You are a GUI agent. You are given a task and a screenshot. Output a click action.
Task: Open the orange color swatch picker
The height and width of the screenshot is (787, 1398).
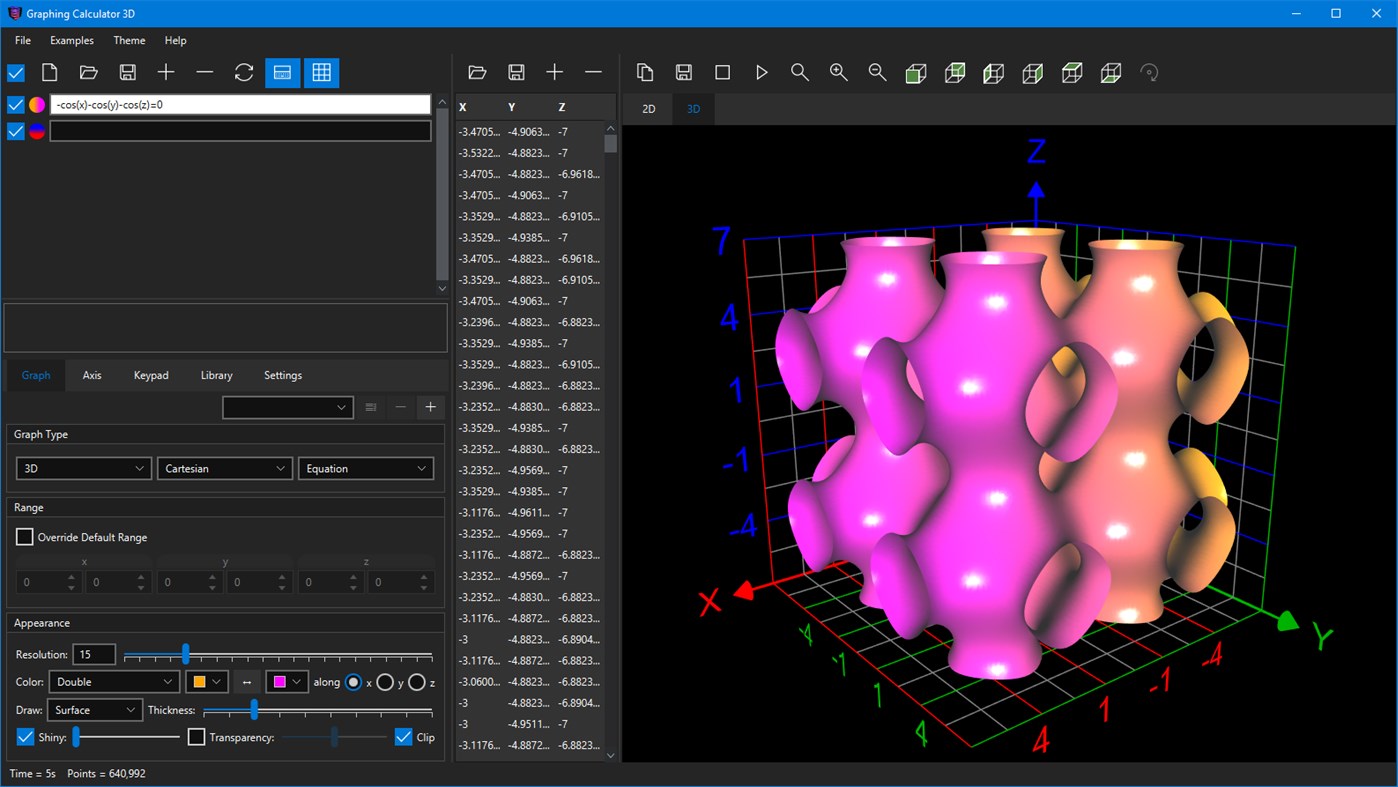pos(206,681)
